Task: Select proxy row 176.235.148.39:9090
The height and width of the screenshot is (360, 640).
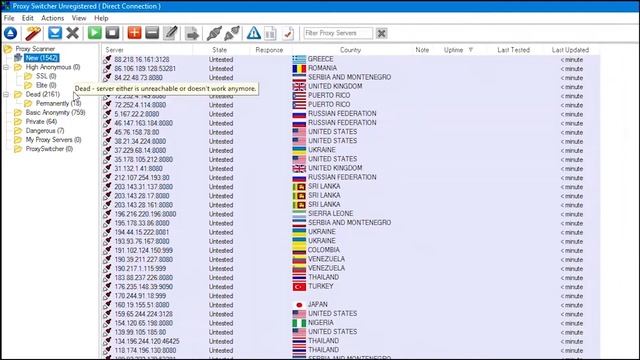Action: click(x=351, y=287)
